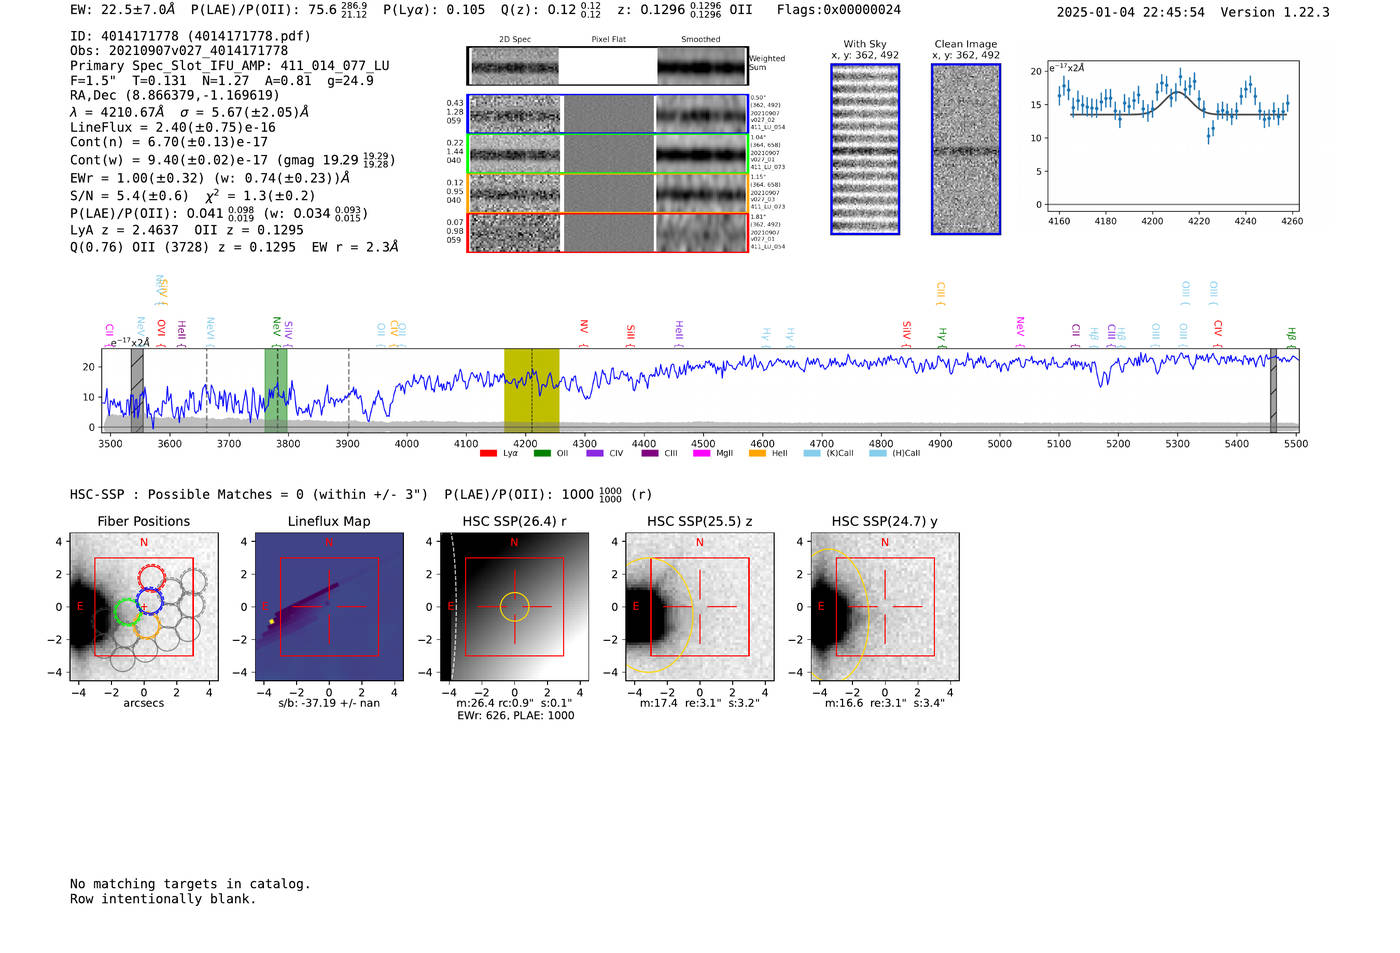
Task: Click the 'Smoothed' column header
Action: pos(700,40)
